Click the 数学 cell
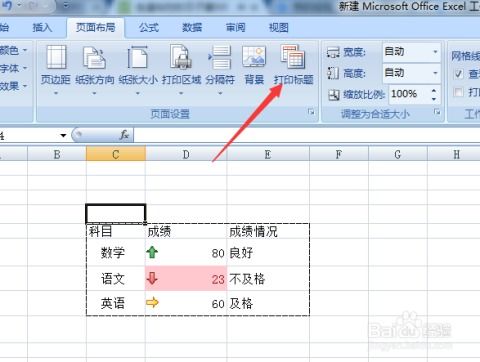The height and width of the screenshot is (362, 480). point(116,253)
